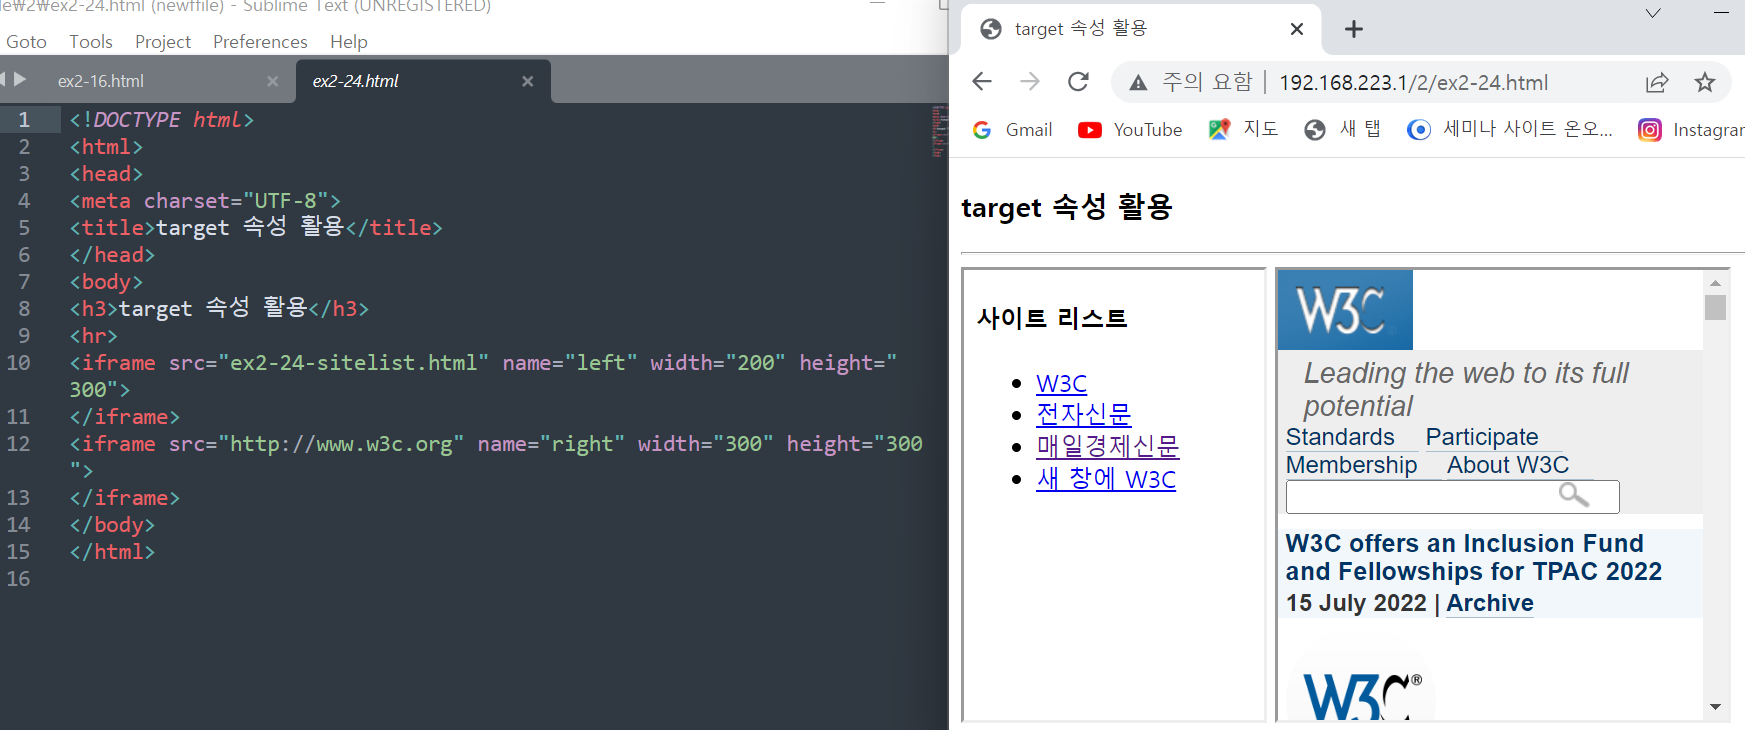Click the address bar URL 192.168.223.1/2/ex2-24.html
The image size is (1745, 730).
1414,83
